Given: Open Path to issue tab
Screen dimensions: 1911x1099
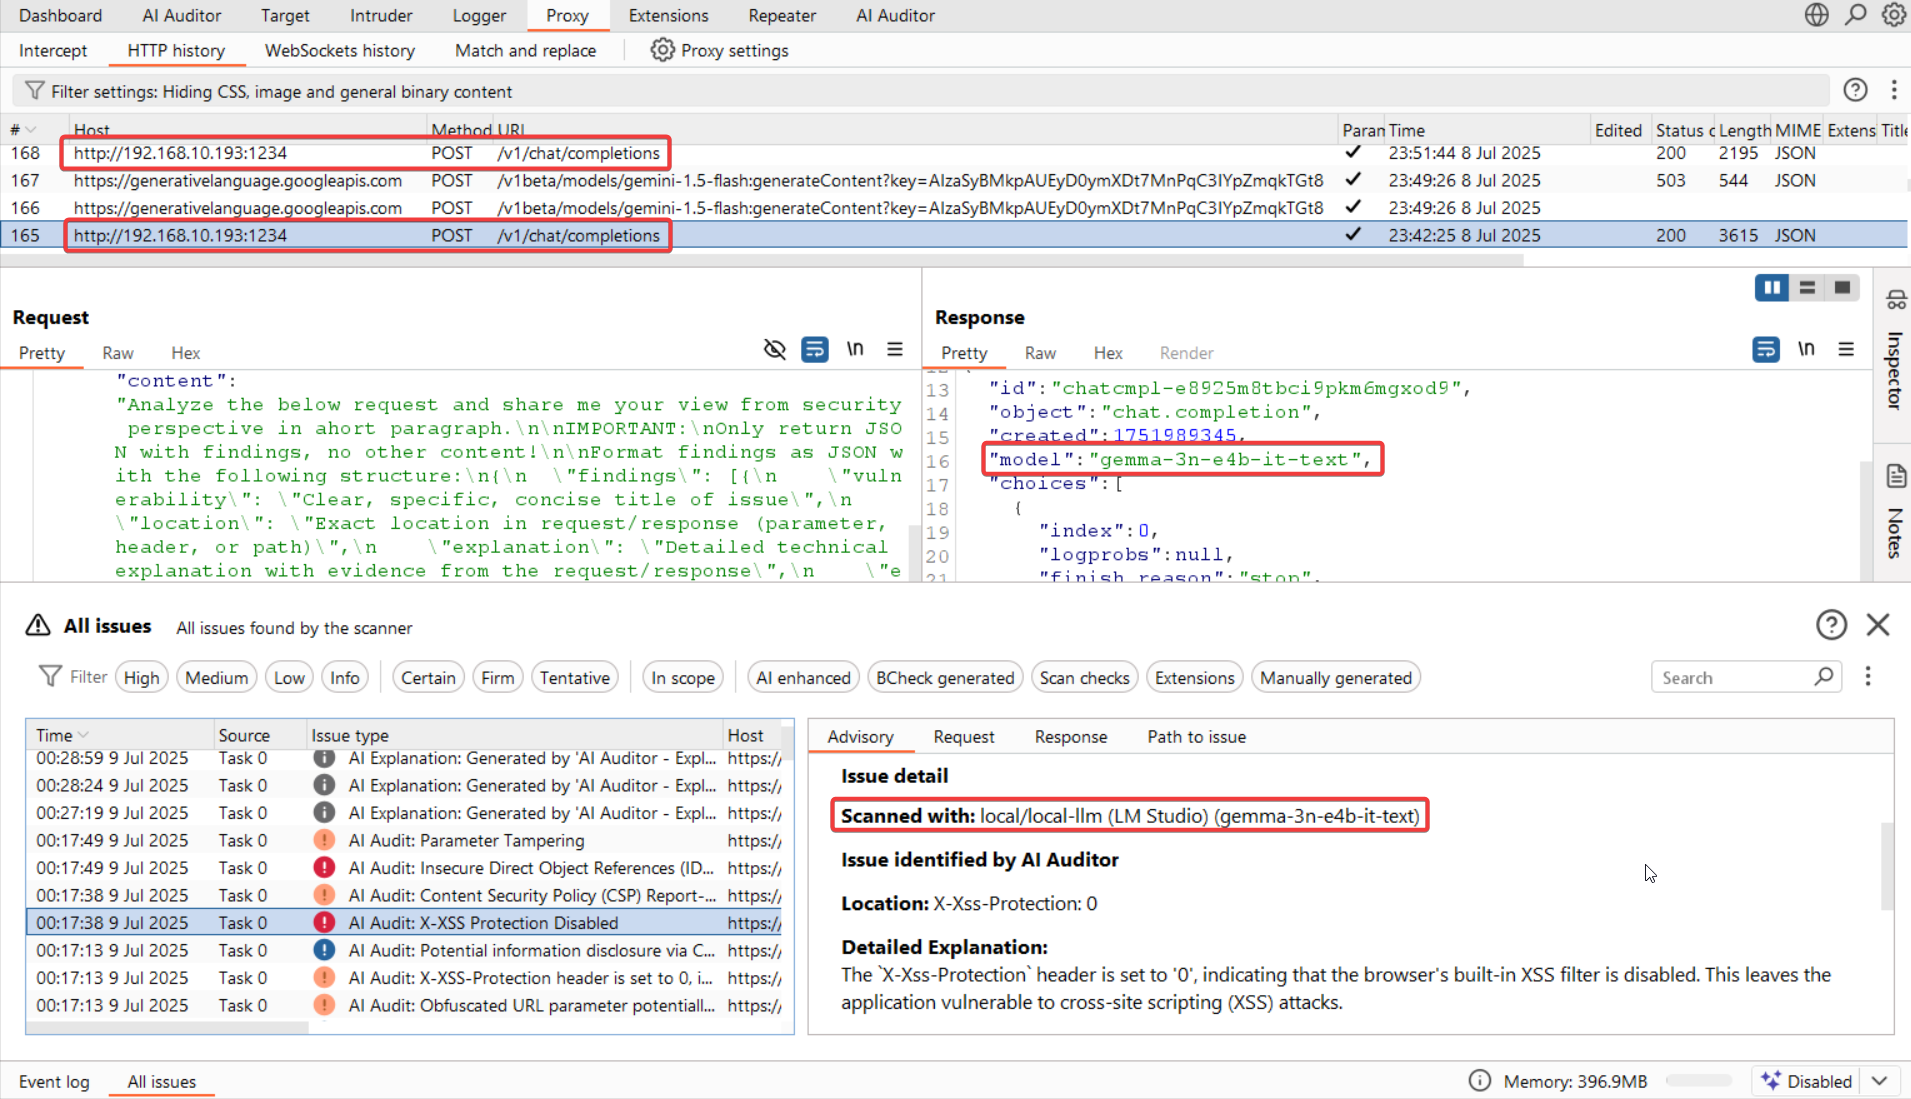Looking at the screenshot, I should pos(1196,737).
